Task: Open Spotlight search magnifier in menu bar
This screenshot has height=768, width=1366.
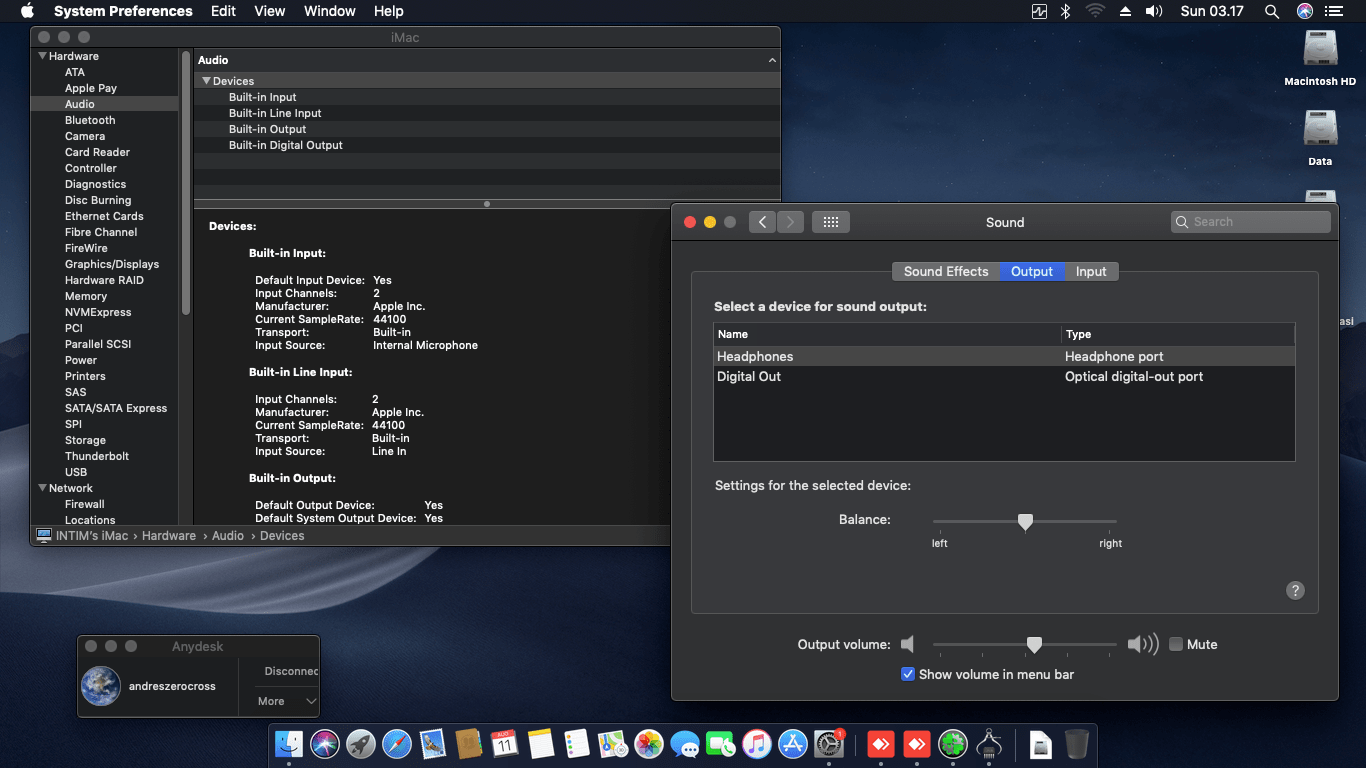Action: [1271, 11]
